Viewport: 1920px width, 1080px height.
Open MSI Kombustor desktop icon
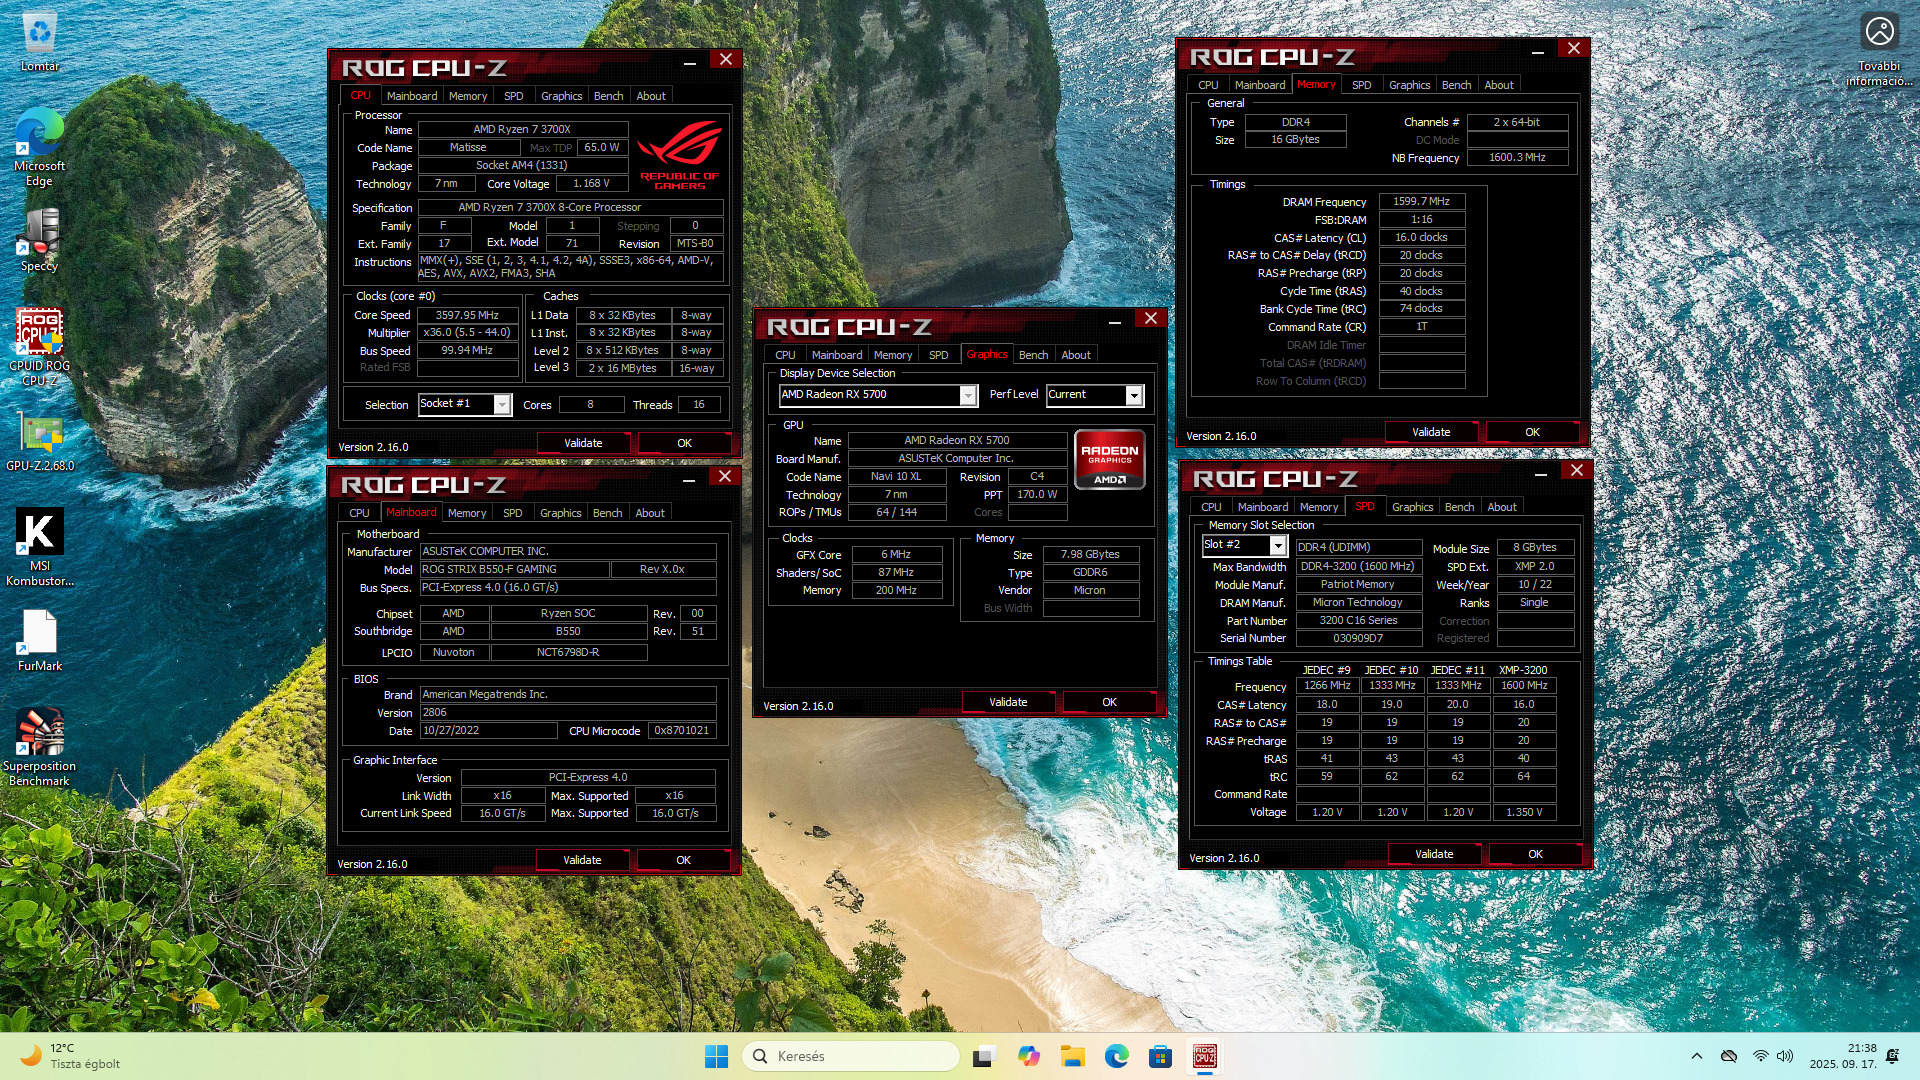coord(39,533)
